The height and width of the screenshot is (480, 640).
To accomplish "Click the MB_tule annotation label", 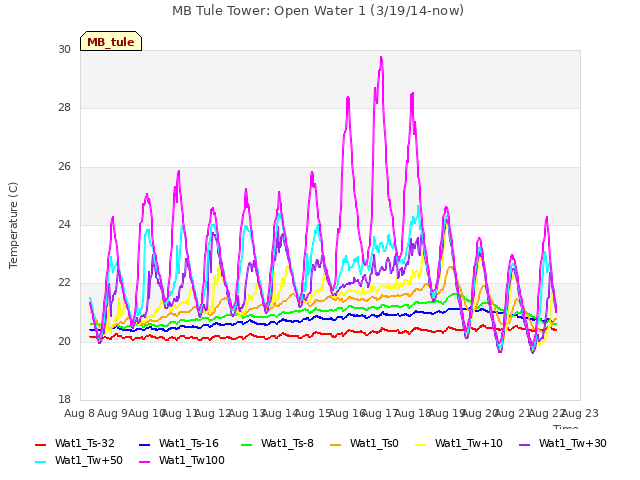I will [111, 41].
